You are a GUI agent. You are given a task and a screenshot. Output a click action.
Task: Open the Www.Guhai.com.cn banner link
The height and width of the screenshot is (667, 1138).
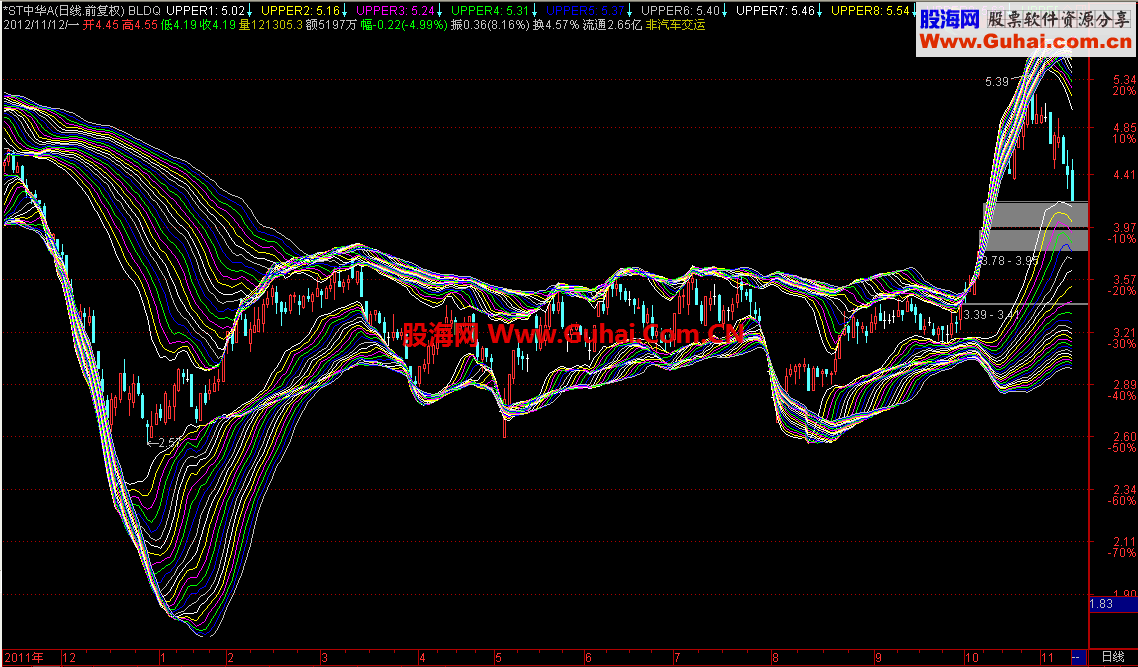(1025, 42)
